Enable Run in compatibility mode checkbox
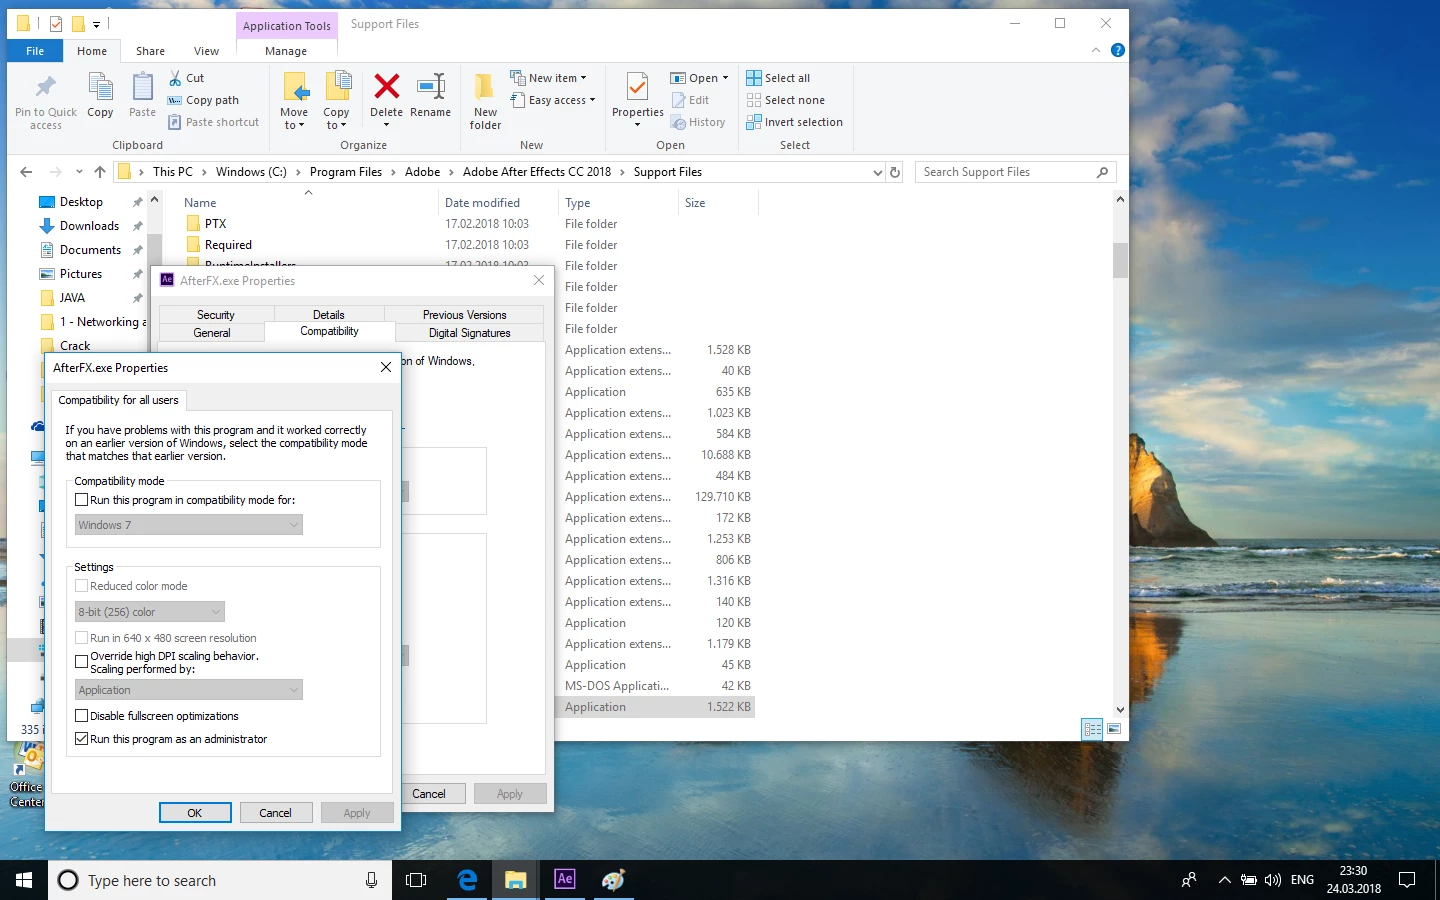The image size is (1440, 900). (82, 500)
